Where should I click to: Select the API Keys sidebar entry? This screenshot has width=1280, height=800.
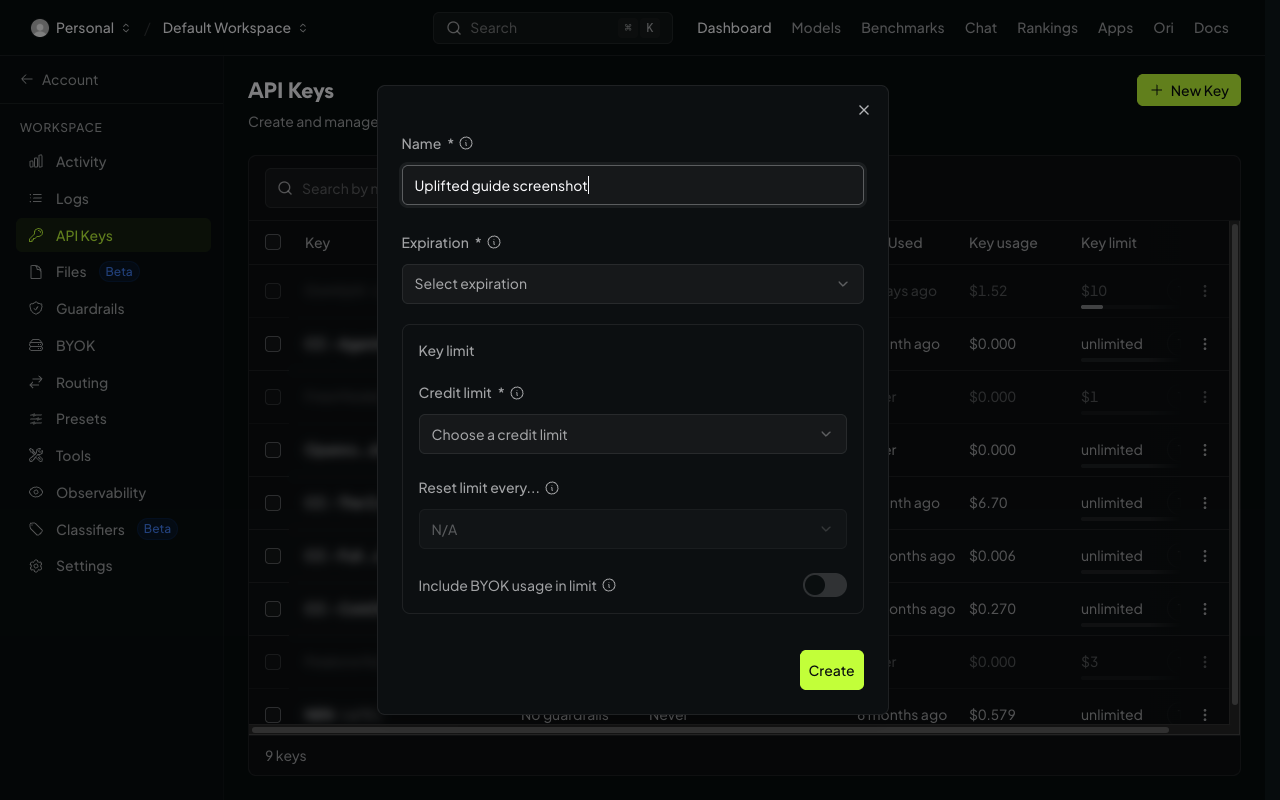(x=114, y=236)
